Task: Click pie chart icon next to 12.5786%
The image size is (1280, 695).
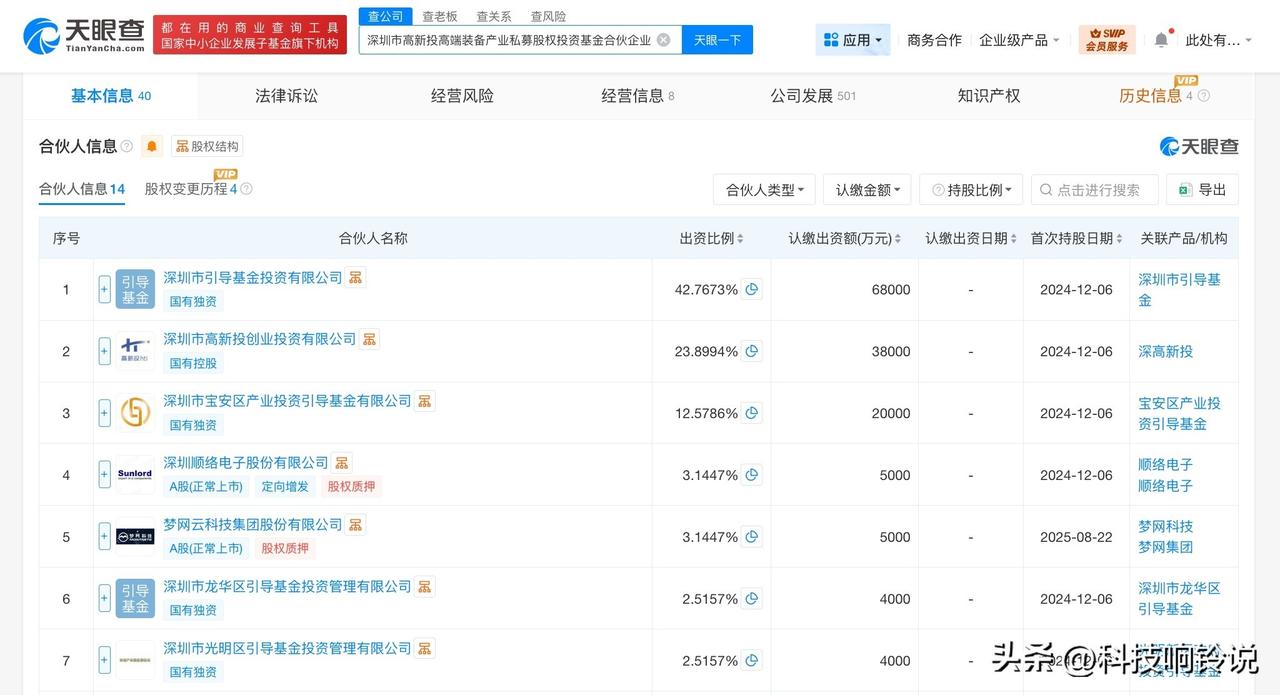Action: click(x=752, y=413)
